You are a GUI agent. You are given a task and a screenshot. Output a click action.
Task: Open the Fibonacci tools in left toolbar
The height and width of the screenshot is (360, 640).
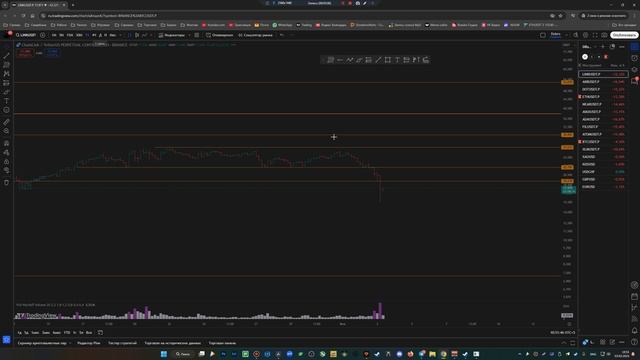click(7, 65)
